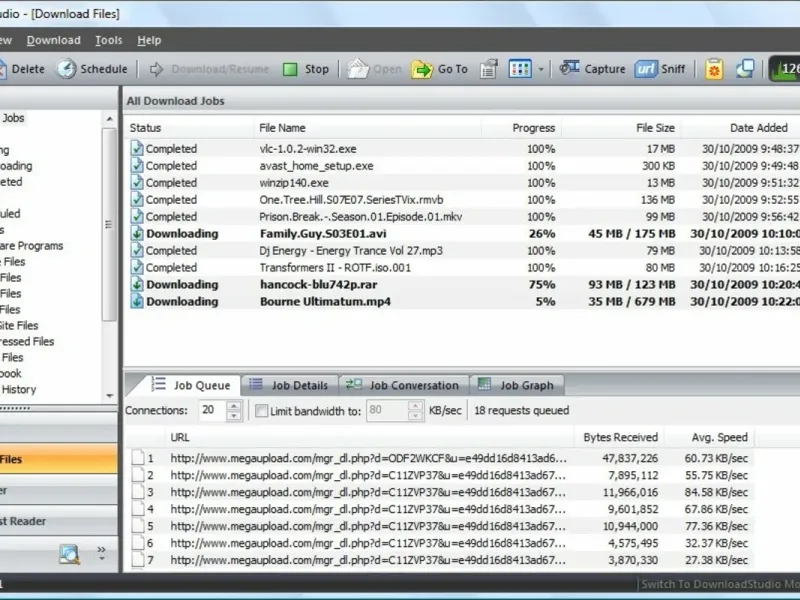The width and height of the screenshot is (800, 600).
Task: Open History in the sidebar tree
Action: pyautogui.click(x=18, y=389)
